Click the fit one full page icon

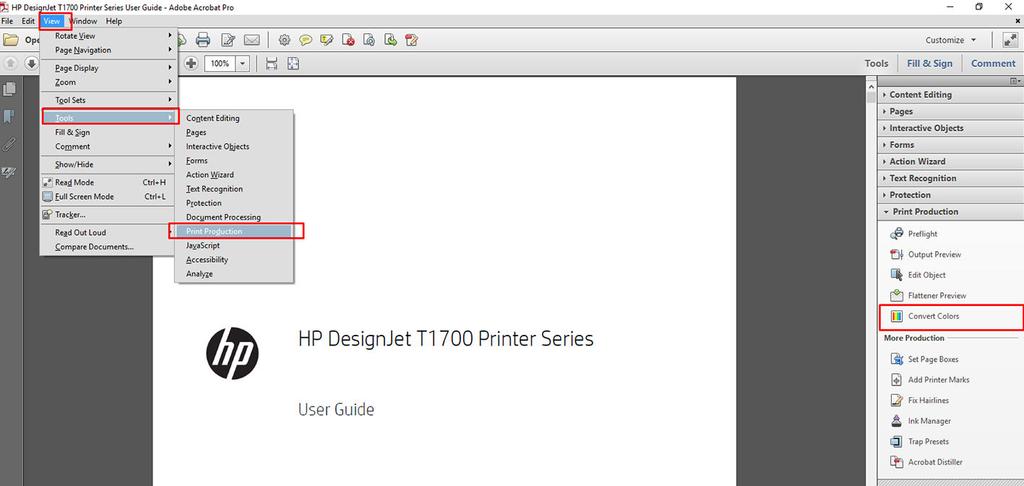pos(293,63)
